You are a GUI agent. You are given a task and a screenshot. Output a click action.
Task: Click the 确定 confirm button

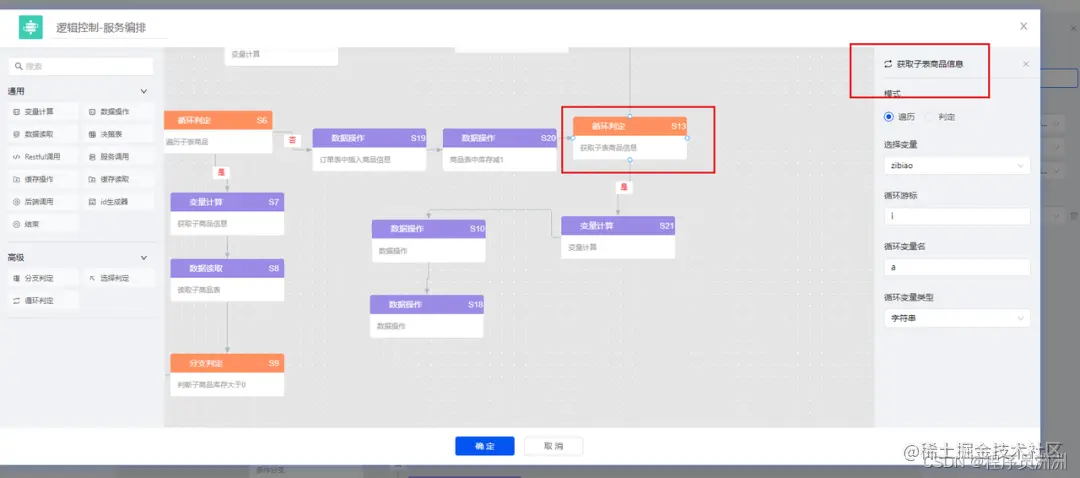coord(485,446)
